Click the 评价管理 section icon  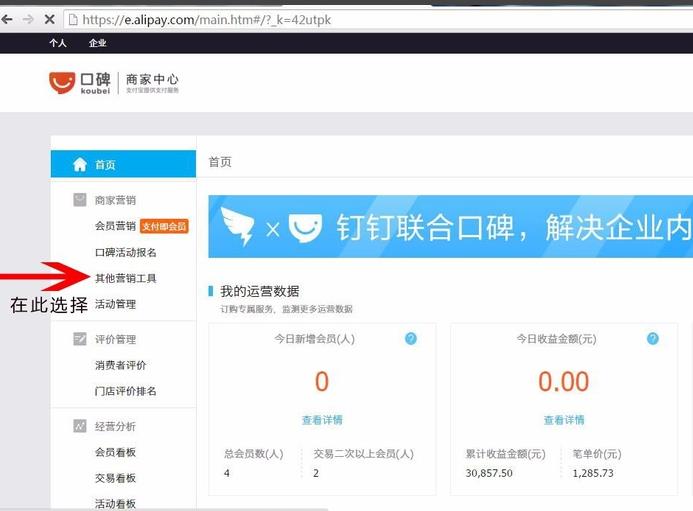(80, 339)
